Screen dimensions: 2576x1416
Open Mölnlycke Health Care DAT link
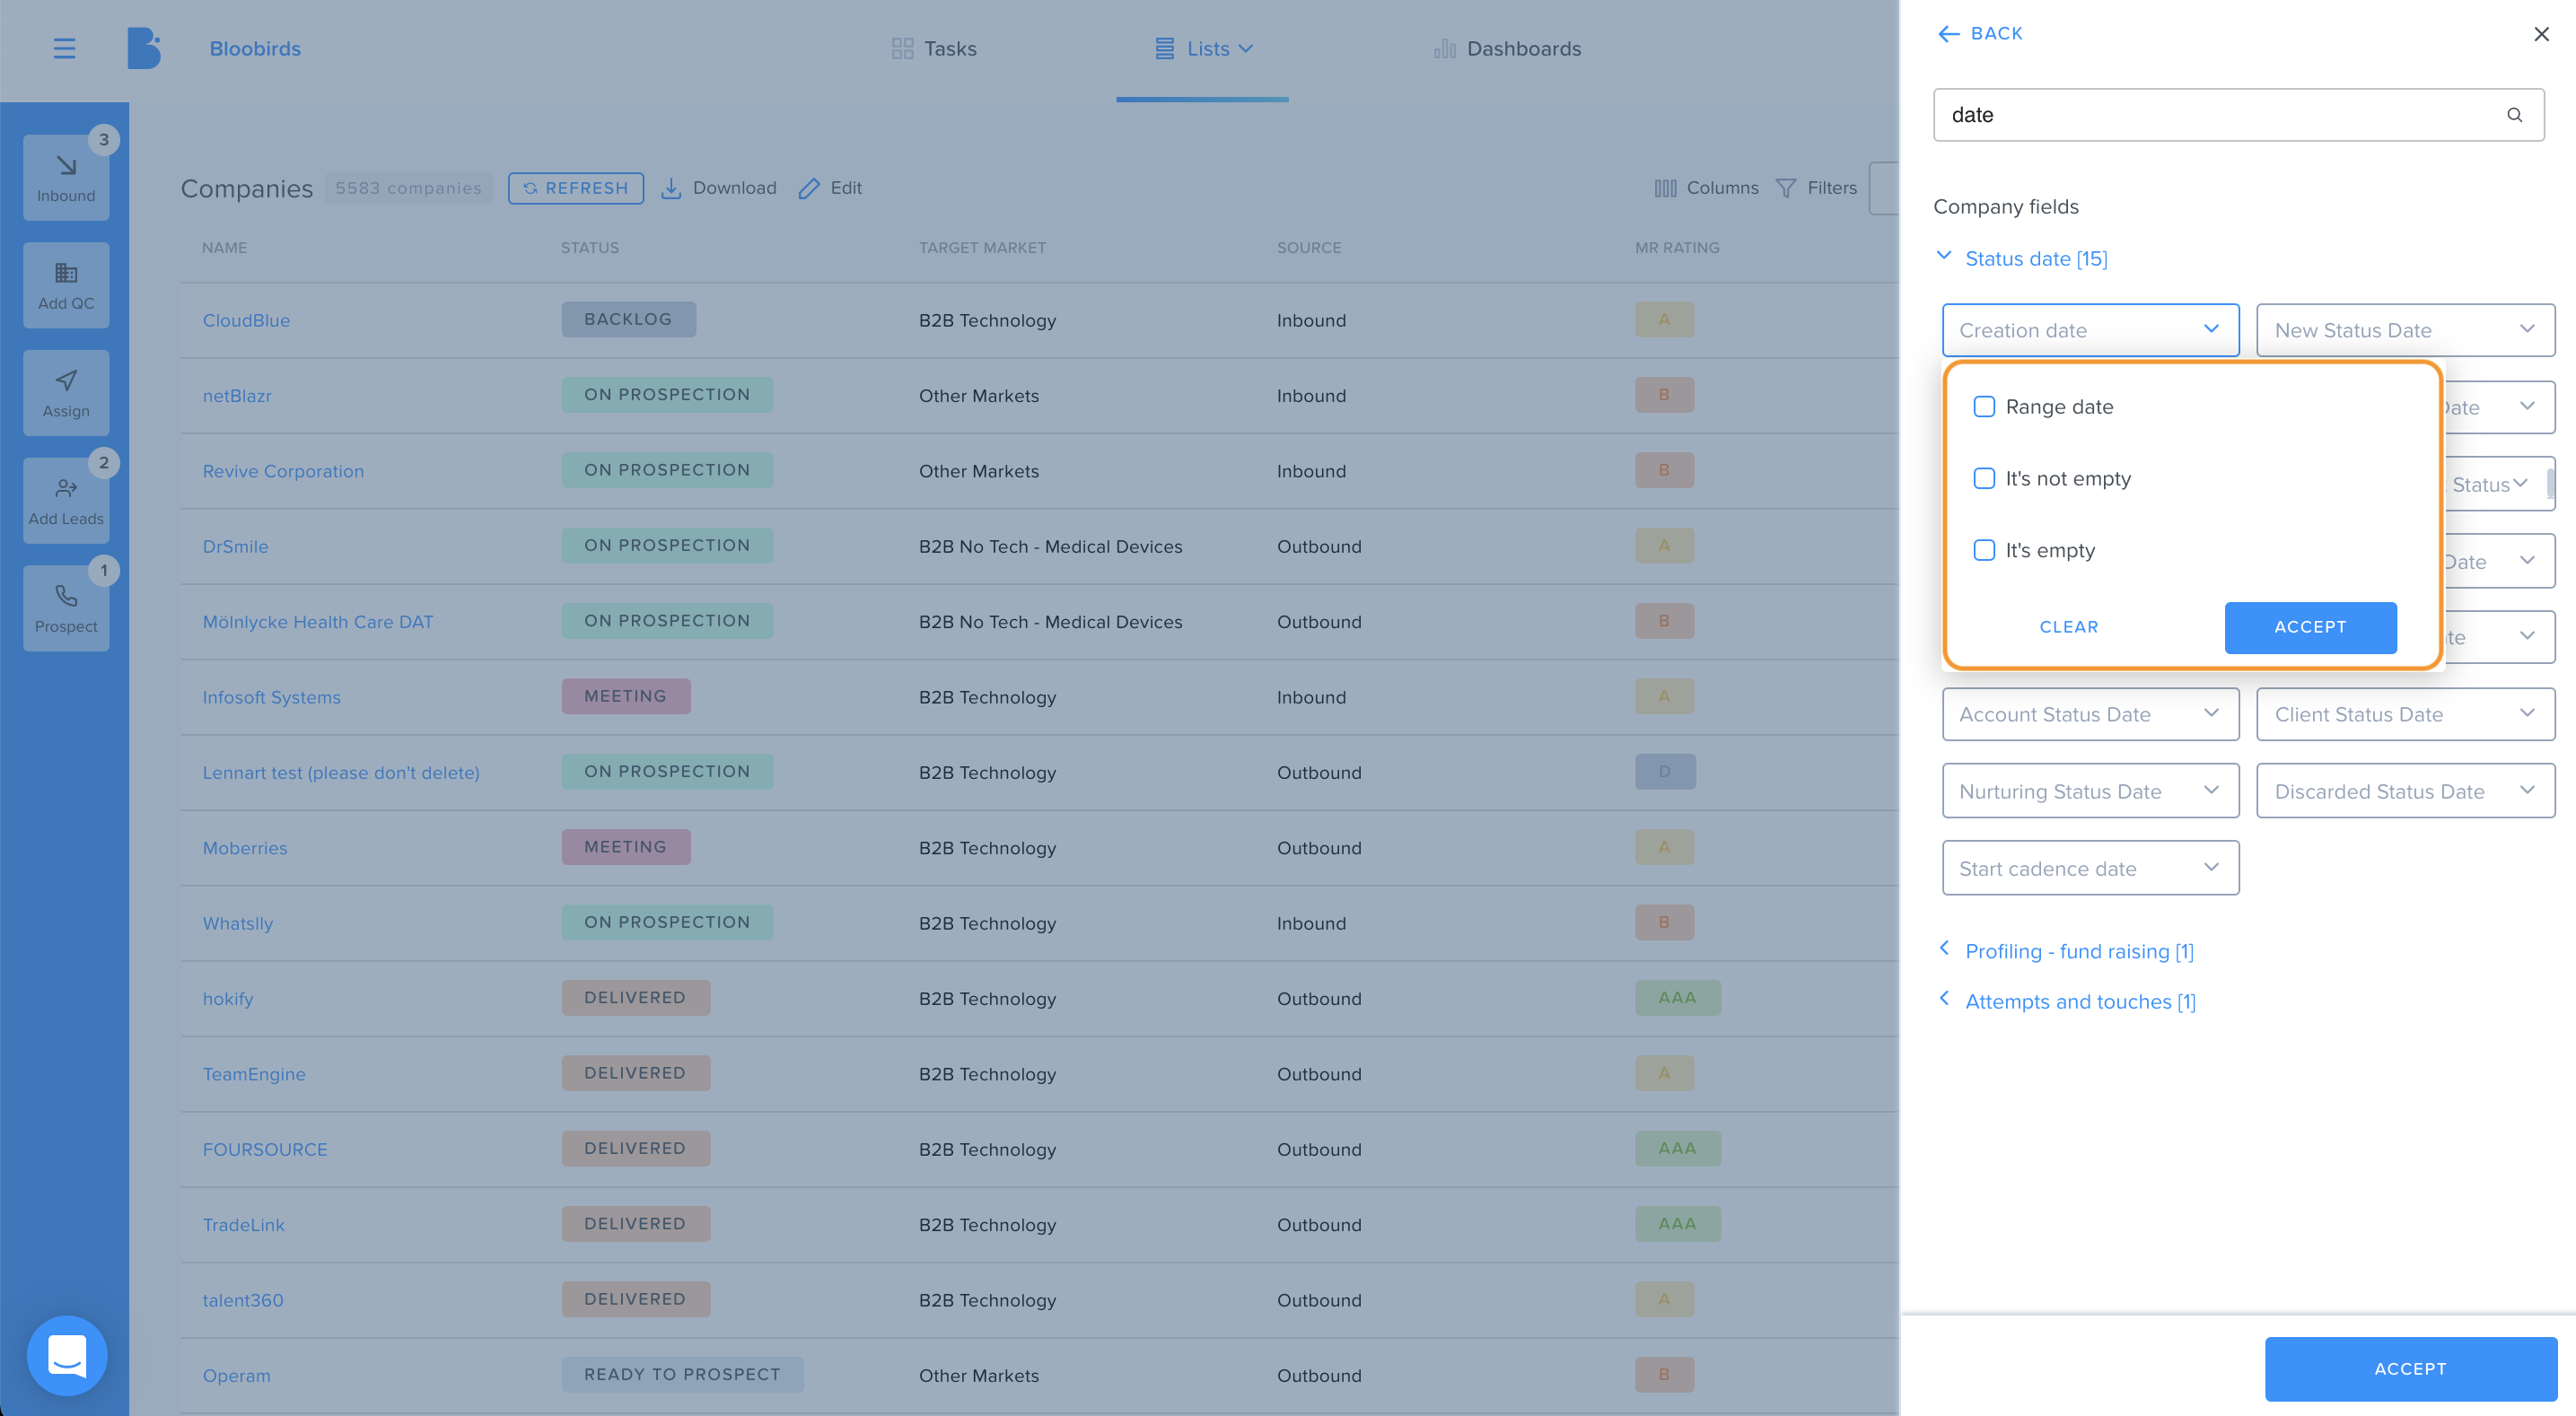coord(318,621)
